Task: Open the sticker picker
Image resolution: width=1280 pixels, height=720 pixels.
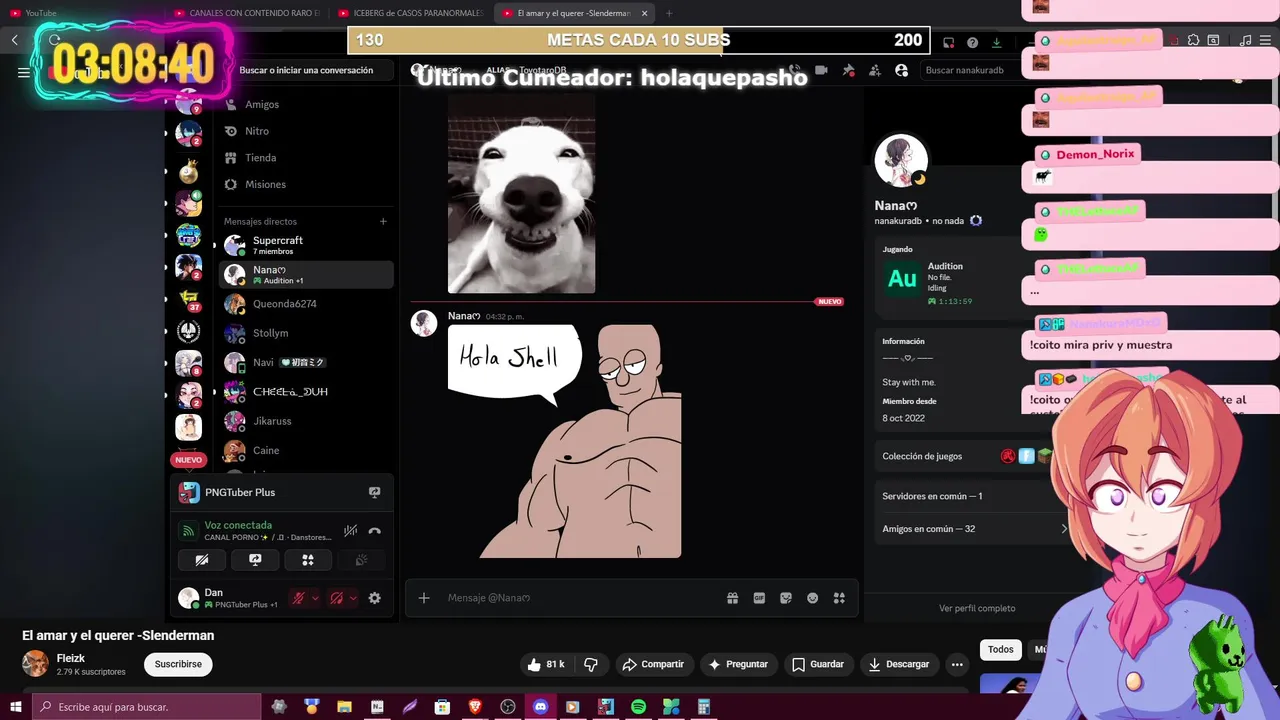Action: [x=786, y=598]
